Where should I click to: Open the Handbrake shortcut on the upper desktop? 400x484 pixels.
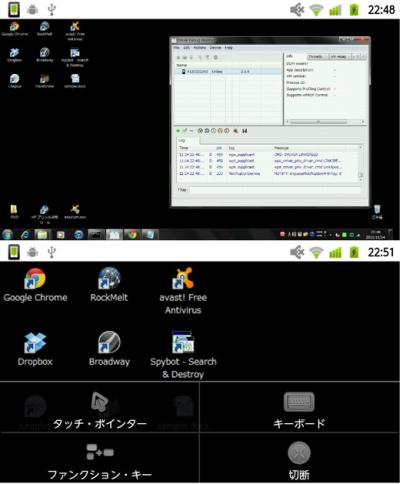tap(45, 81)
